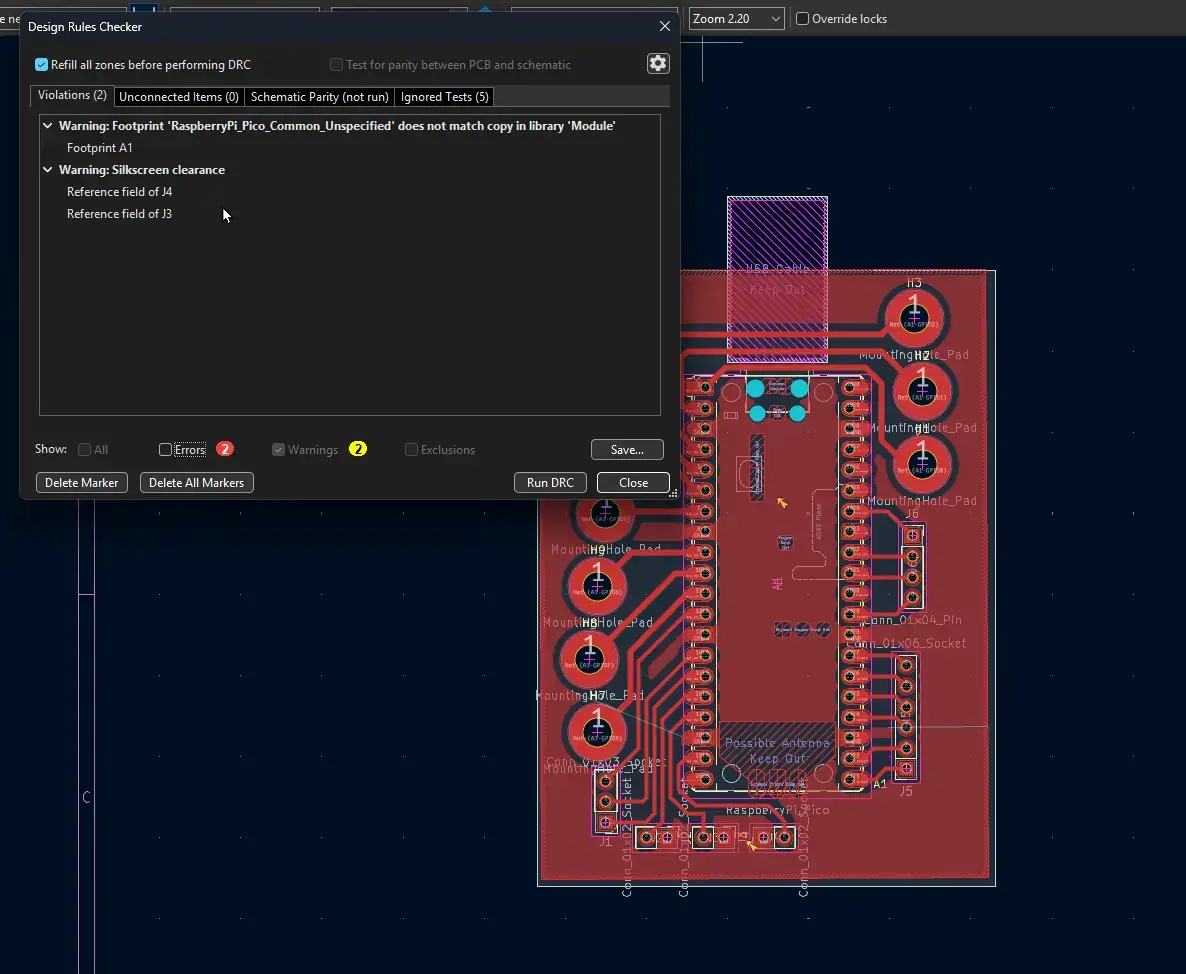Select the Reference field of J4 entry

(x=120, y=192)
